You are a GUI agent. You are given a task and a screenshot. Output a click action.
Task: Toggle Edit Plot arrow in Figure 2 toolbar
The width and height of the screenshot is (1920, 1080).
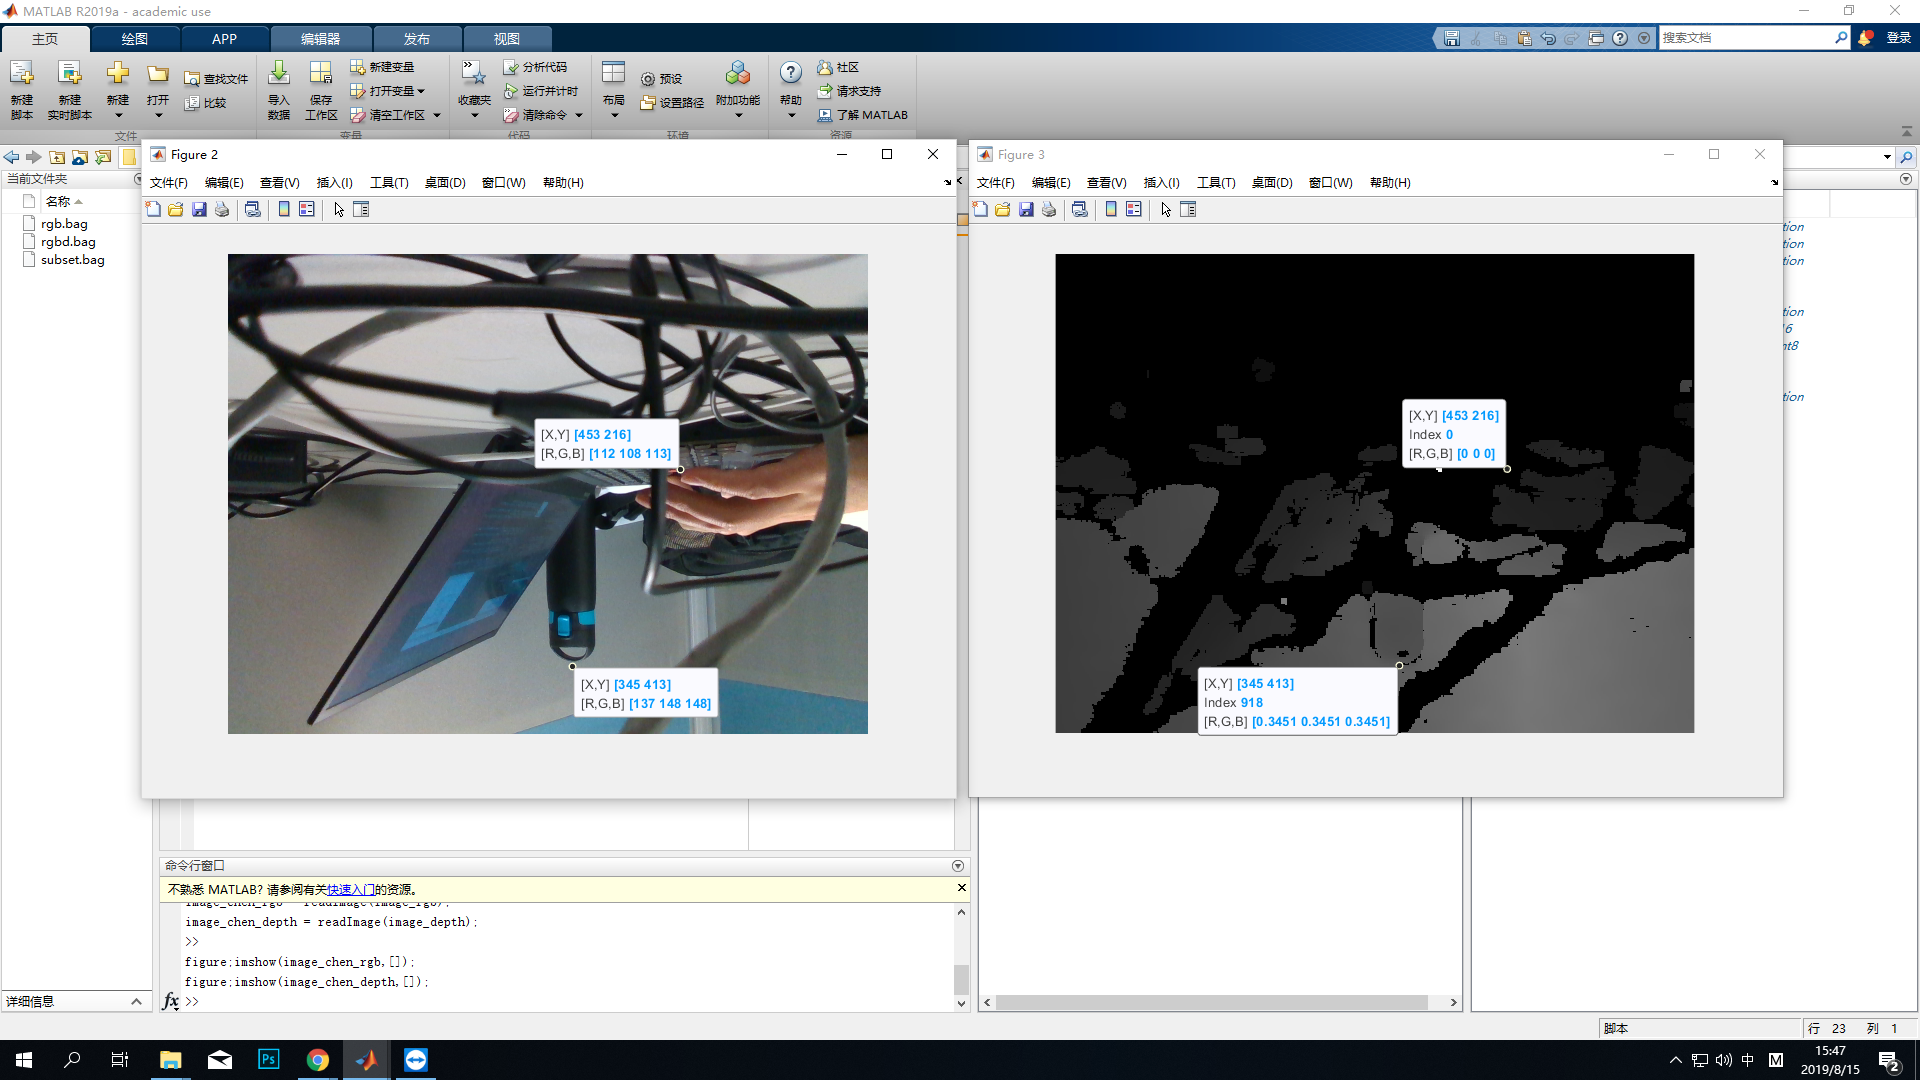tap(339, 210)
